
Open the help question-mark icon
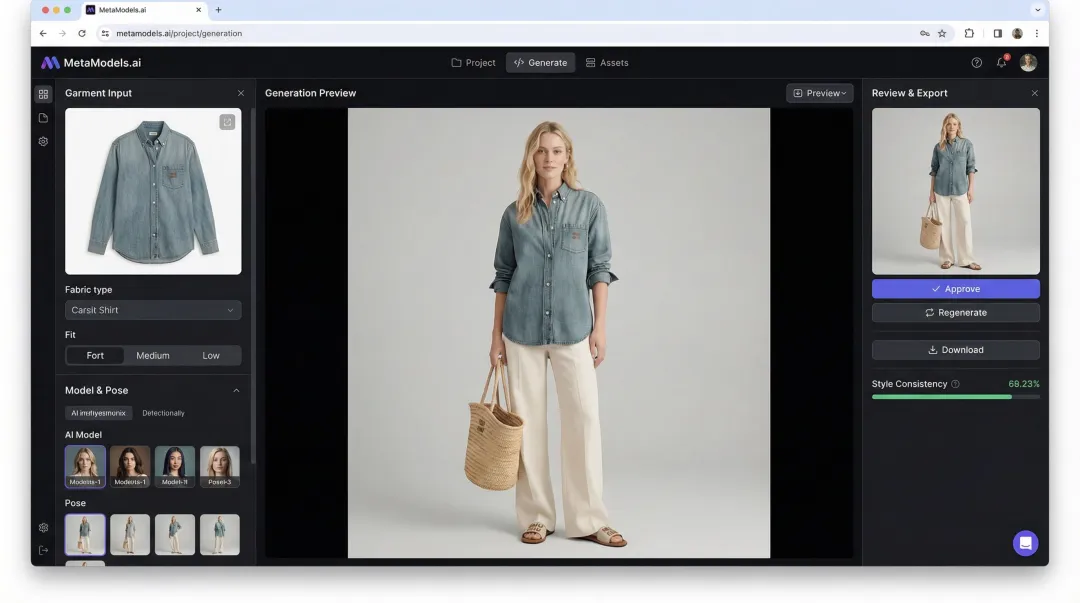point(976,62)
